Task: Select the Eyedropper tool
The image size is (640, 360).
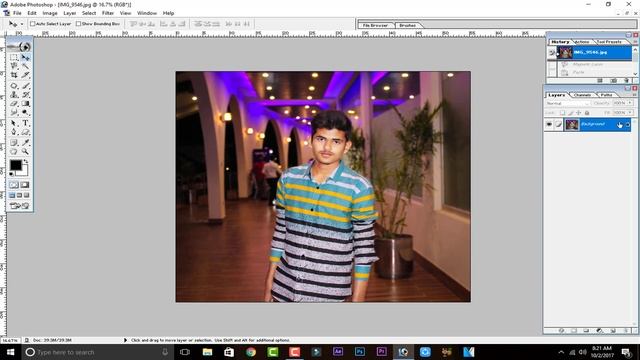Action: click(x=25, y=142)
